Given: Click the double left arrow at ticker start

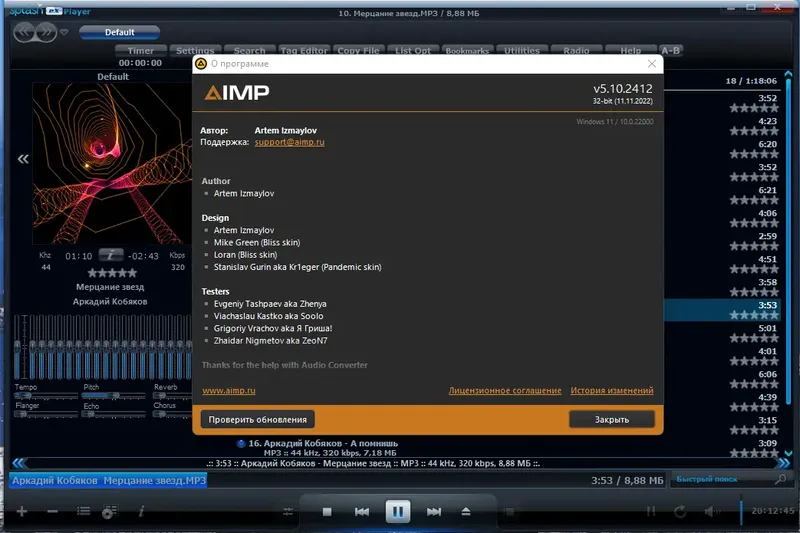Looking at the screenshot, I should pyautogui.click(x=18, y=463).
